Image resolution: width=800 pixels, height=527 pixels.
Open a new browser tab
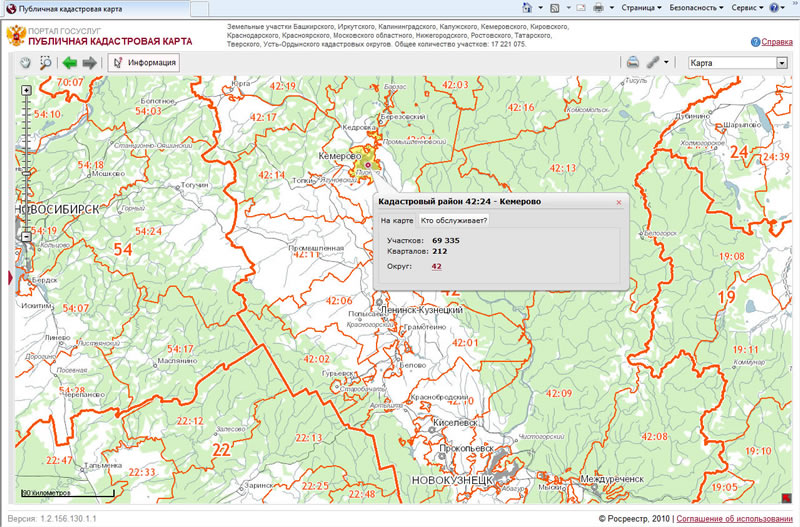[x=199, y=9]
